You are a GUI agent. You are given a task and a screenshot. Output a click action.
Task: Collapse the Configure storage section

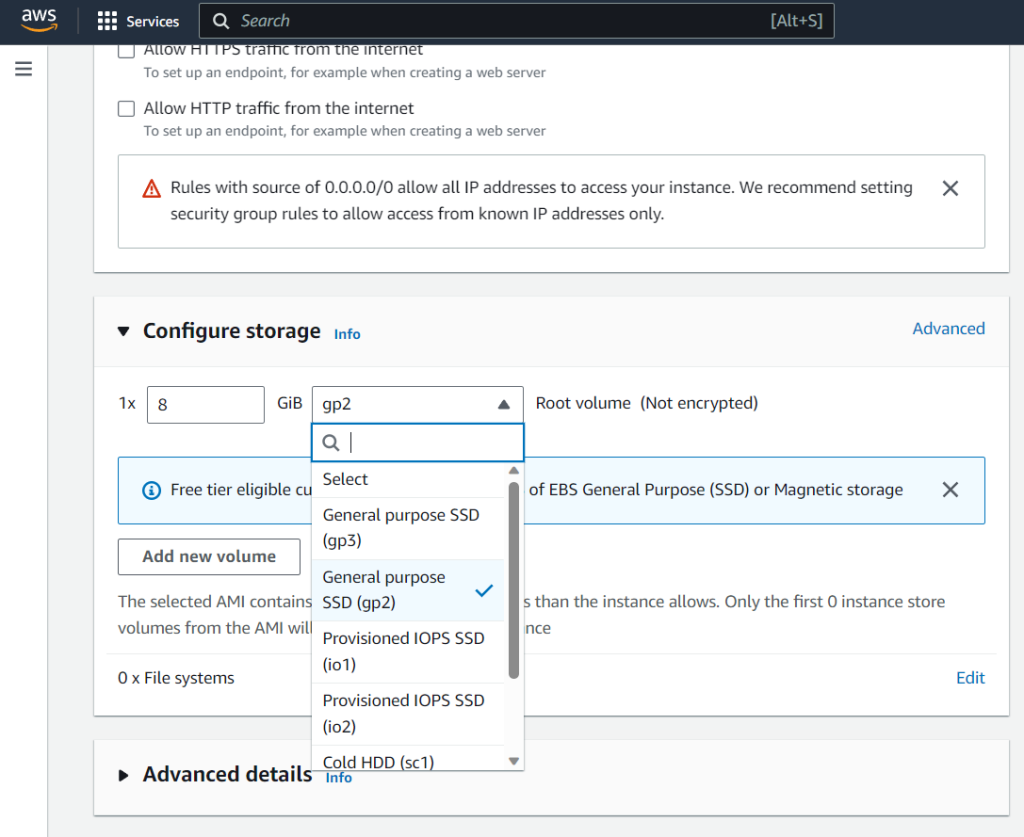tap(124, 331)
